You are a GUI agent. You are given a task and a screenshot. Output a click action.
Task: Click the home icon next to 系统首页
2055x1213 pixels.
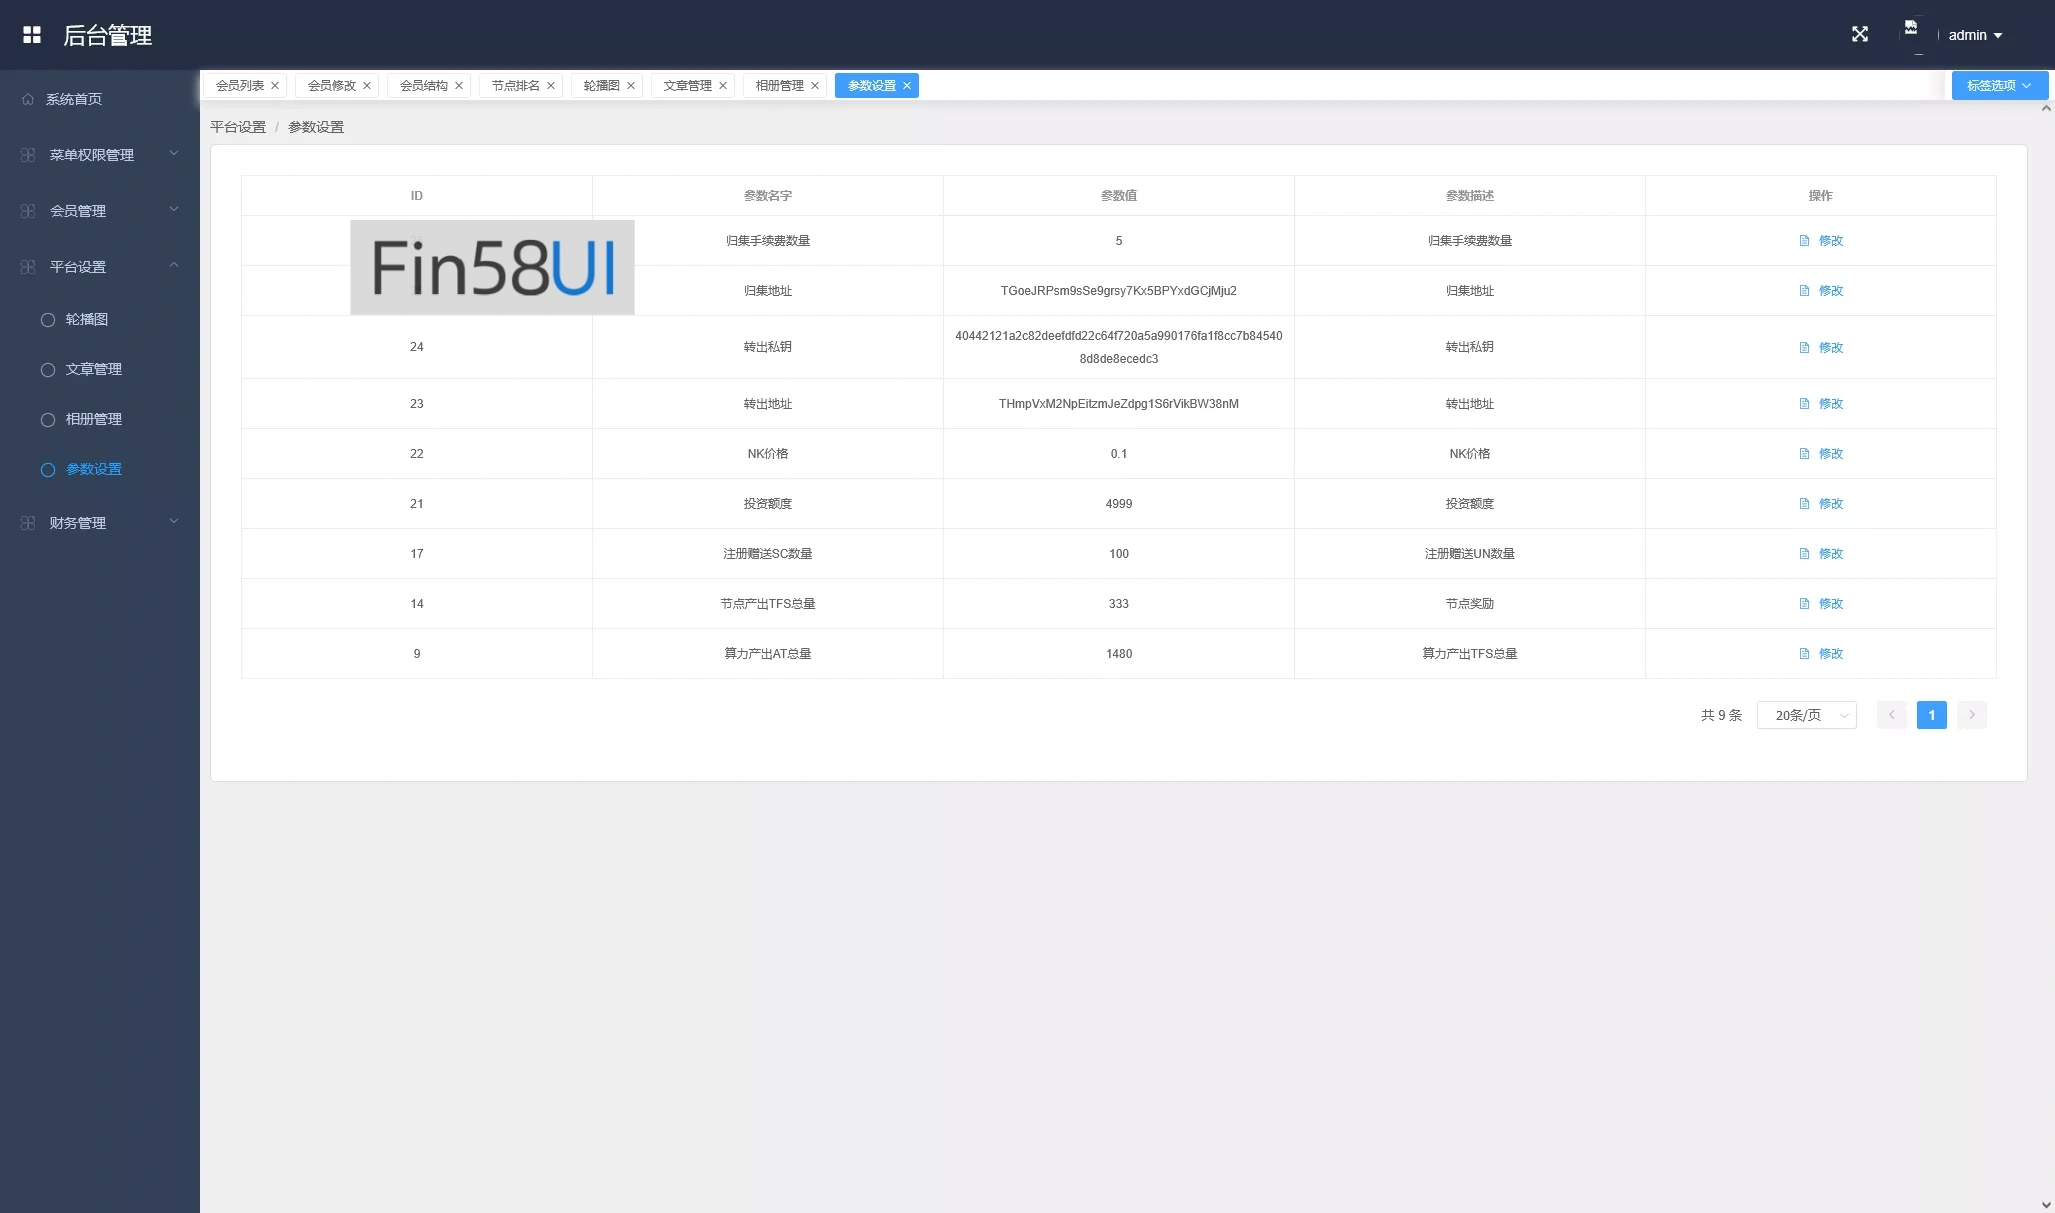click(28, 99)
